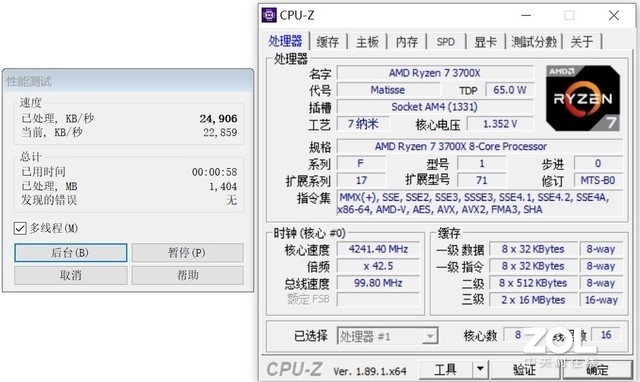Click the extended family value 17
The image size is (640, 382).
[x=361, y=180]
